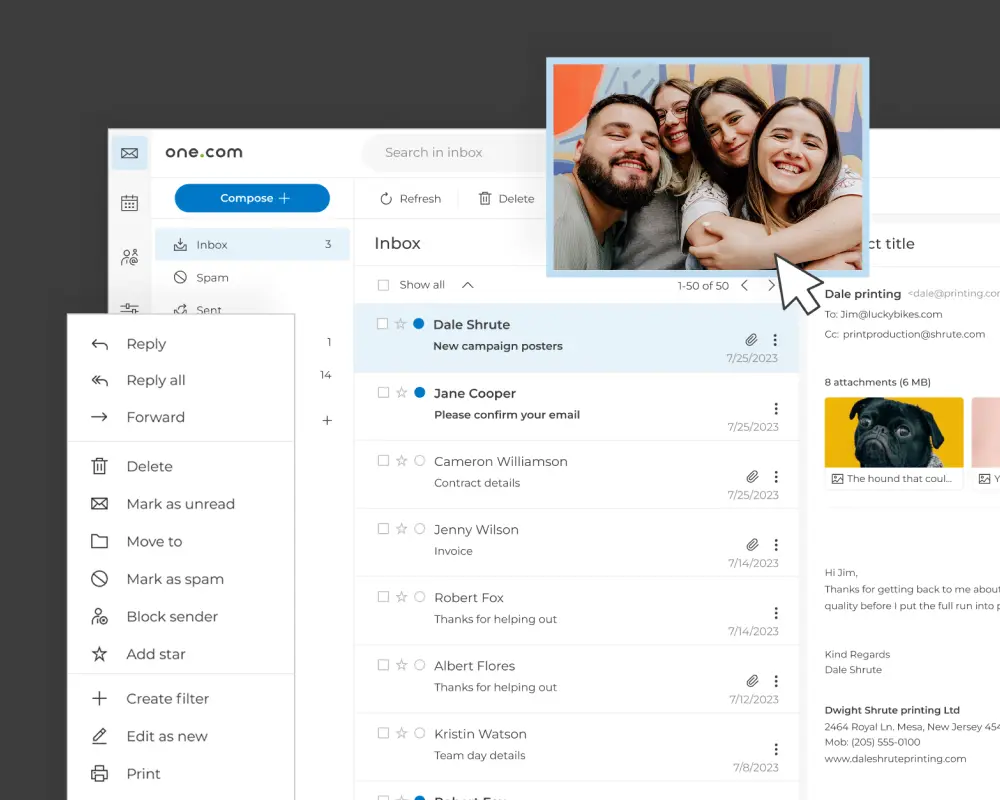Click the paperclip on Jenny Wilson's Invoice email
This screenshot has height=800, width=1000.
(x=752, y=545)
